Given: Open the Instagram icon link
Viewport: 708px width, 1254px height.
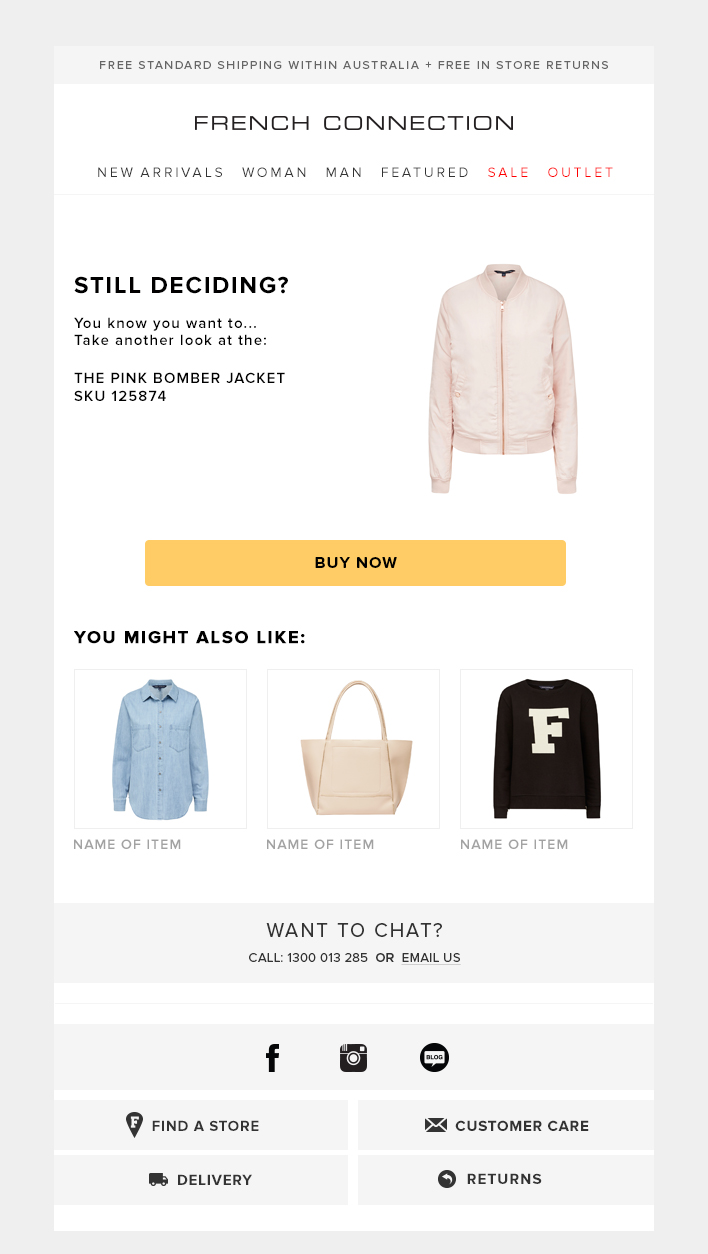Looking at the screenshot, I should 353,1057.
